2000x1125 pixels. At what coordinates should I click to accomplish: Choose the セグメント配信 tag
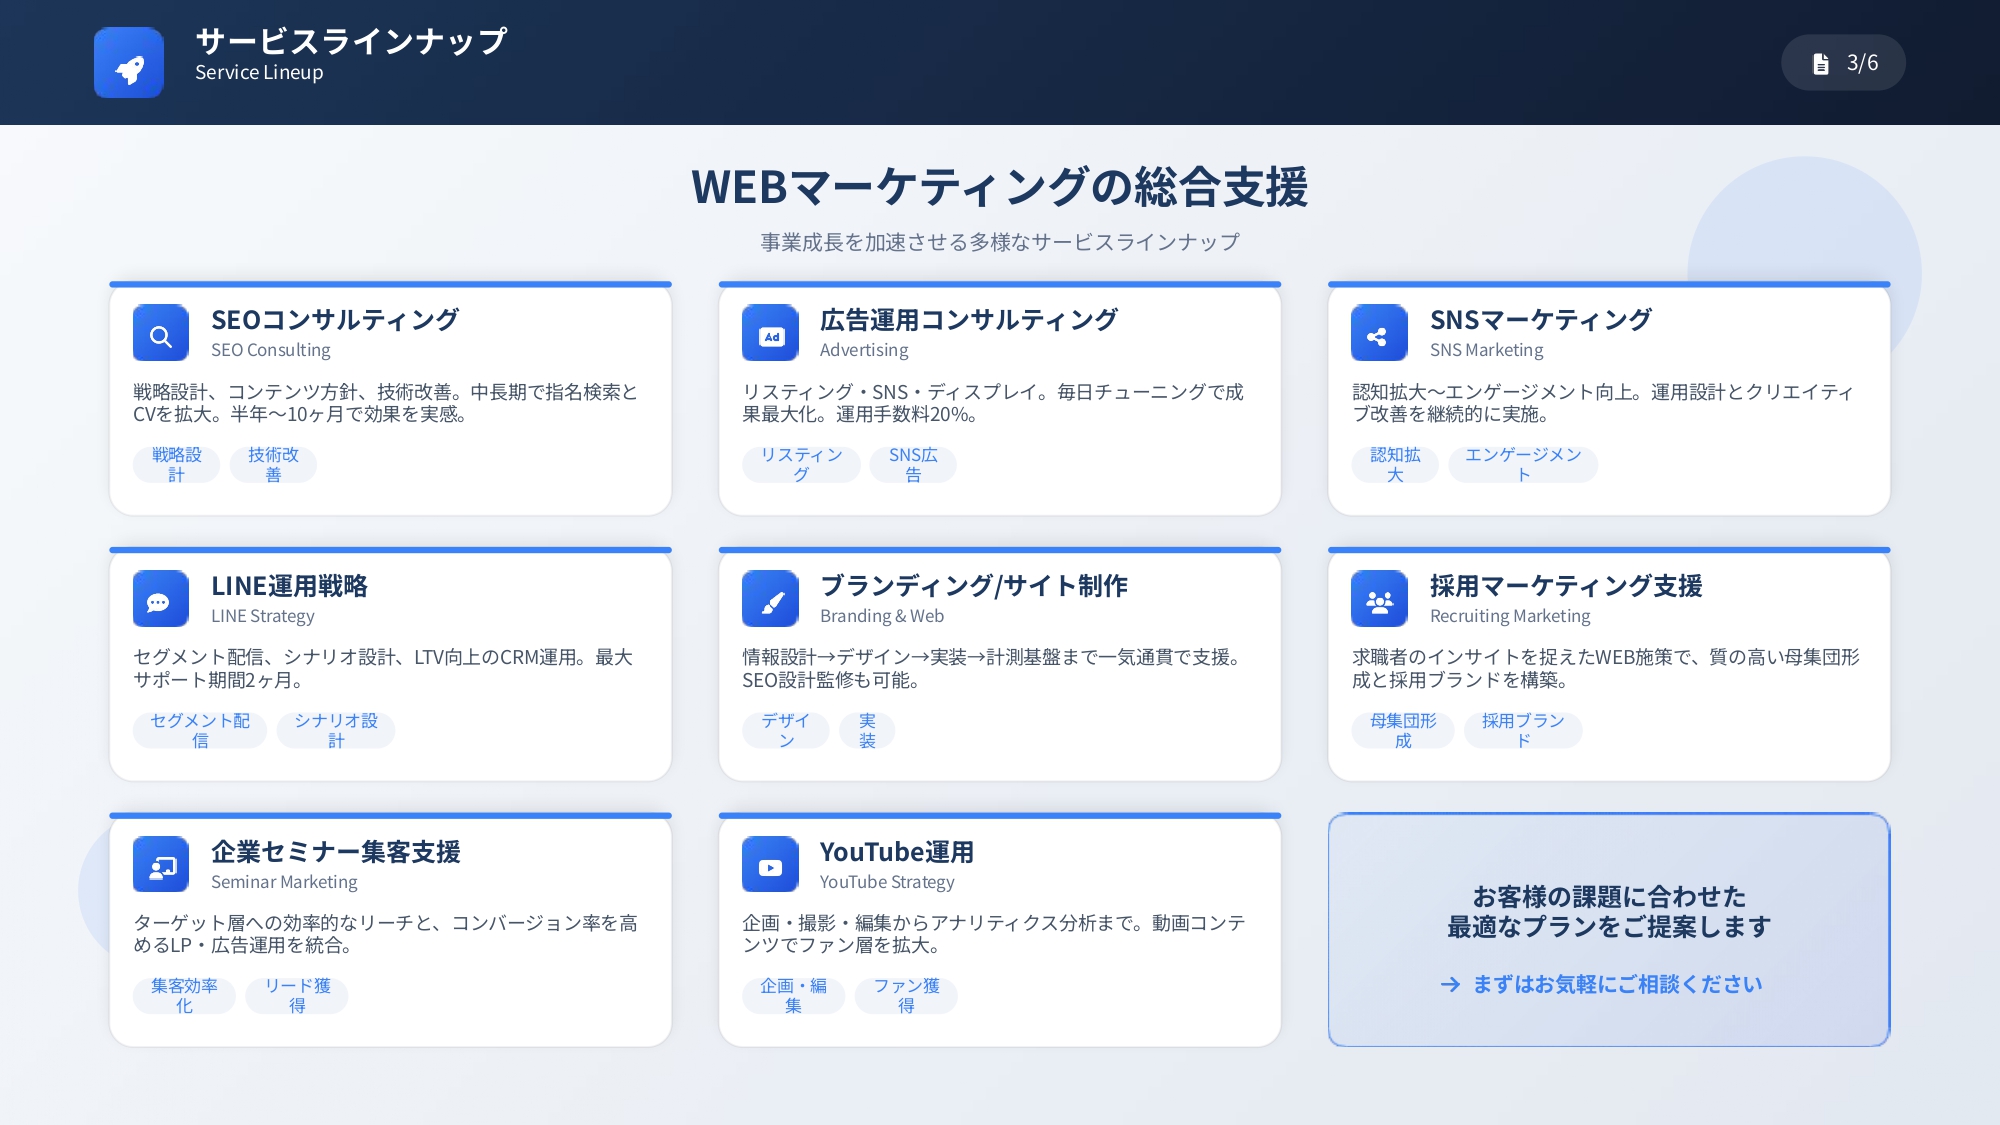click(x=200, y=731)
